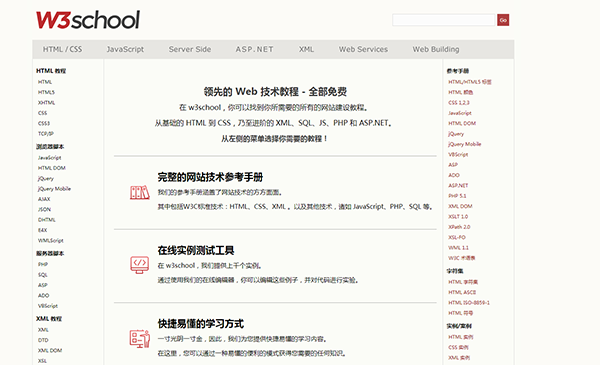Click the 字符集 section heading
This screenshot has width=600, height=365.
[x=455, y=271]
